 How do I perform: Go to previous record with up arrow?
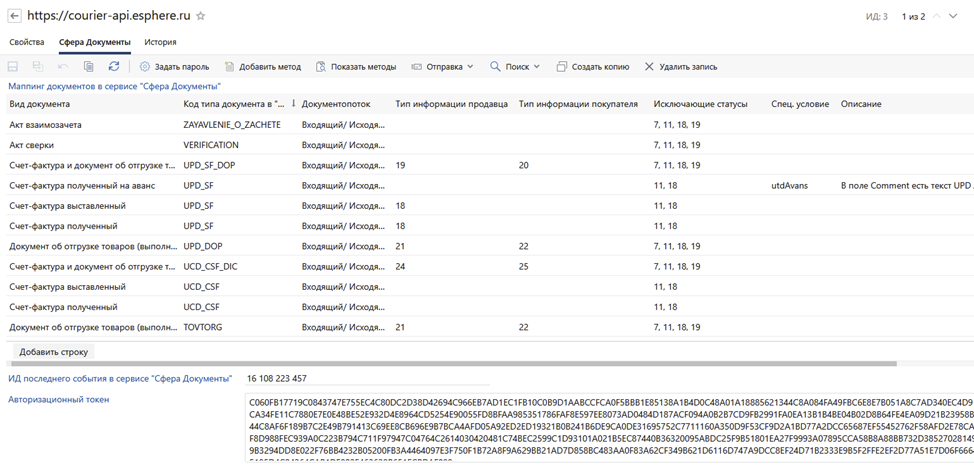[x=937, y=17]
